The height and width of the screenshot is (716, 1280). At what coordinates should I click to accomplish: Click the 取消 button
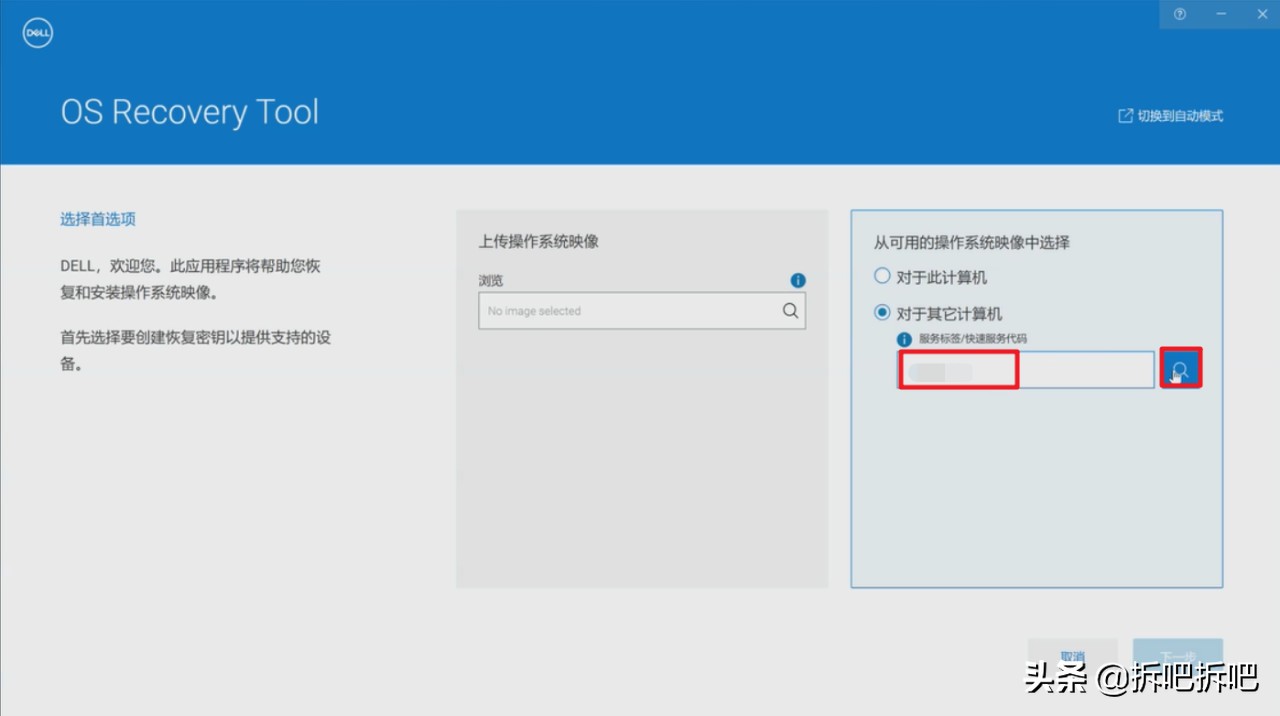pyautogui.click(x=1072, y=650)
